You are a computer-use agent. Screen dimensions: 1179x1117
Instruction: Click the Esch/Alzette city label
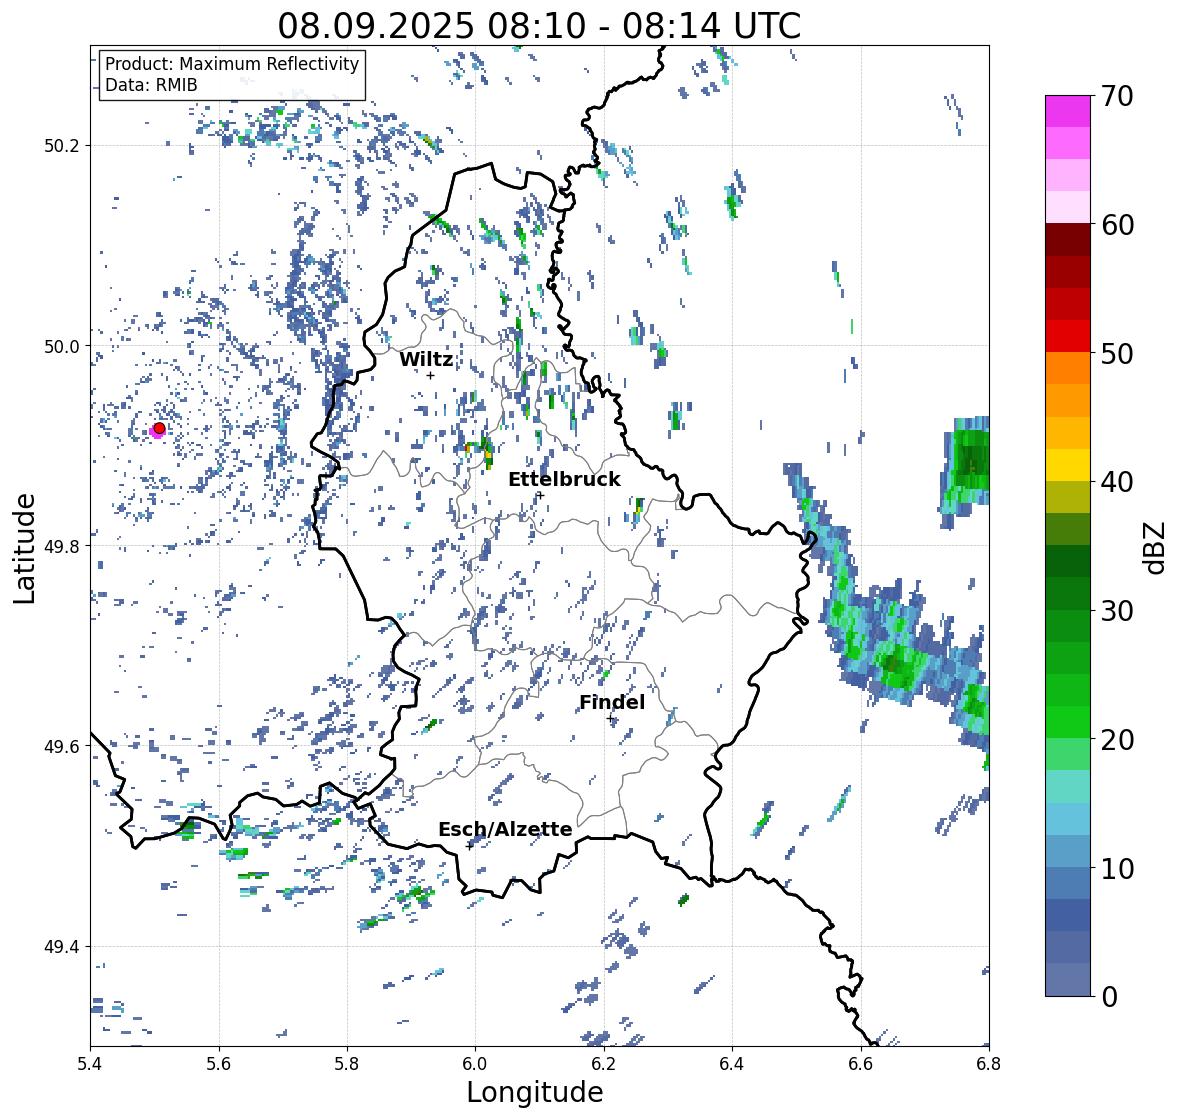505,829
